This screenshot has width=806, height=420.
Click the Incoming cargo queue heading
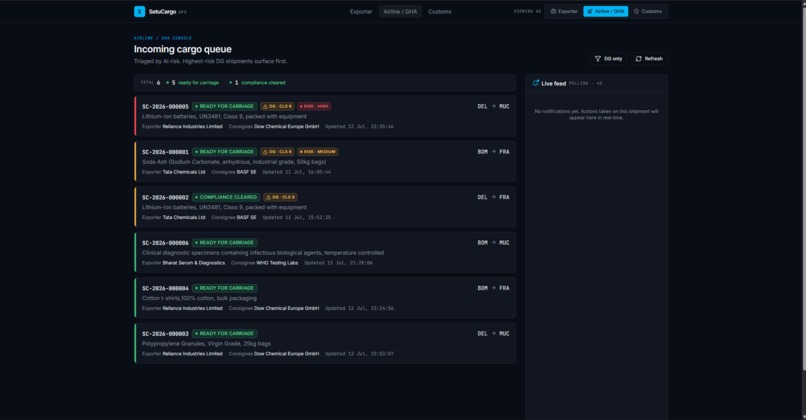pos(182,49)
